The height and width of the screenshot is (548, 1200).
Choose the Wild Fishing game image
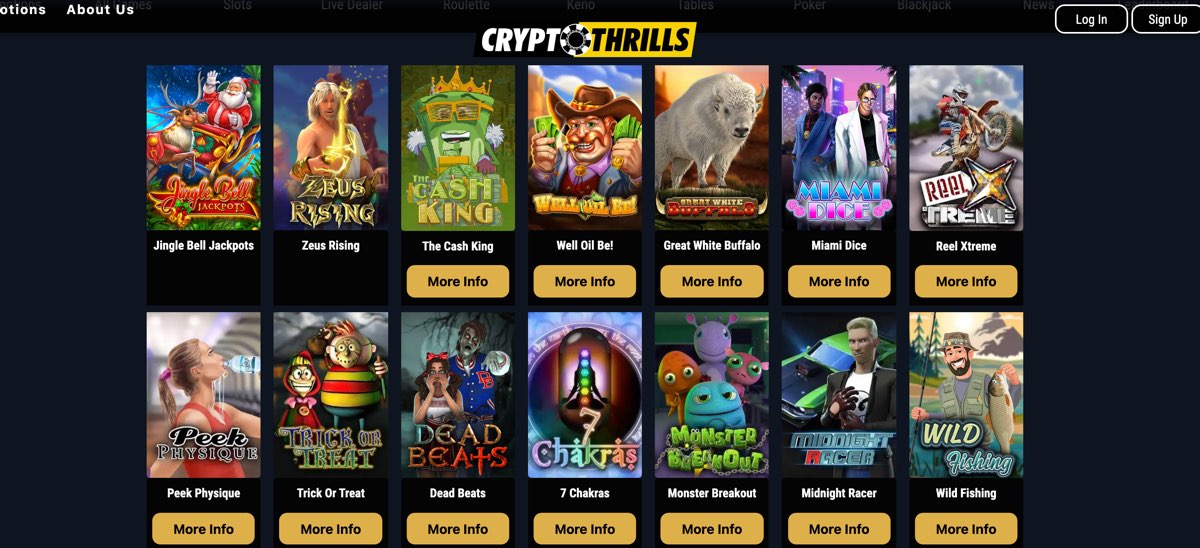966,395
